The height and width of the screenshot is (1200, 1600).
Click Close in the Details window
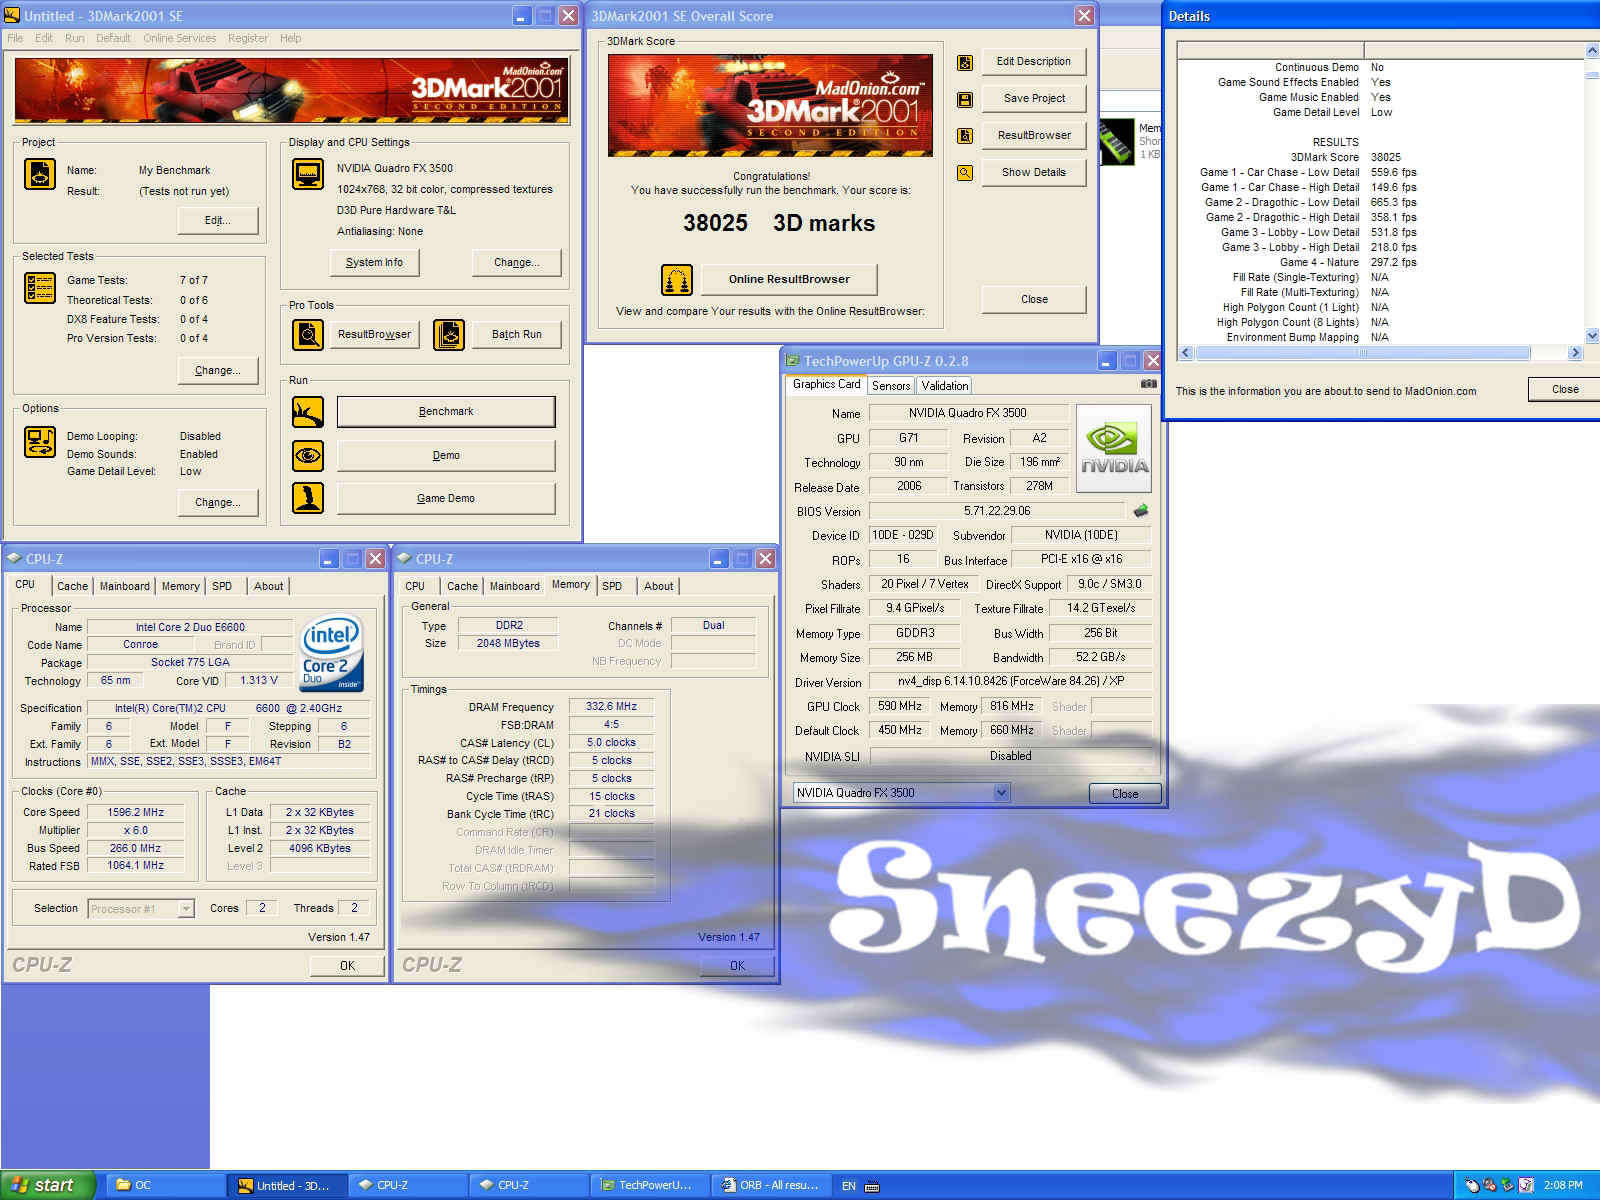pos(1565,390)
